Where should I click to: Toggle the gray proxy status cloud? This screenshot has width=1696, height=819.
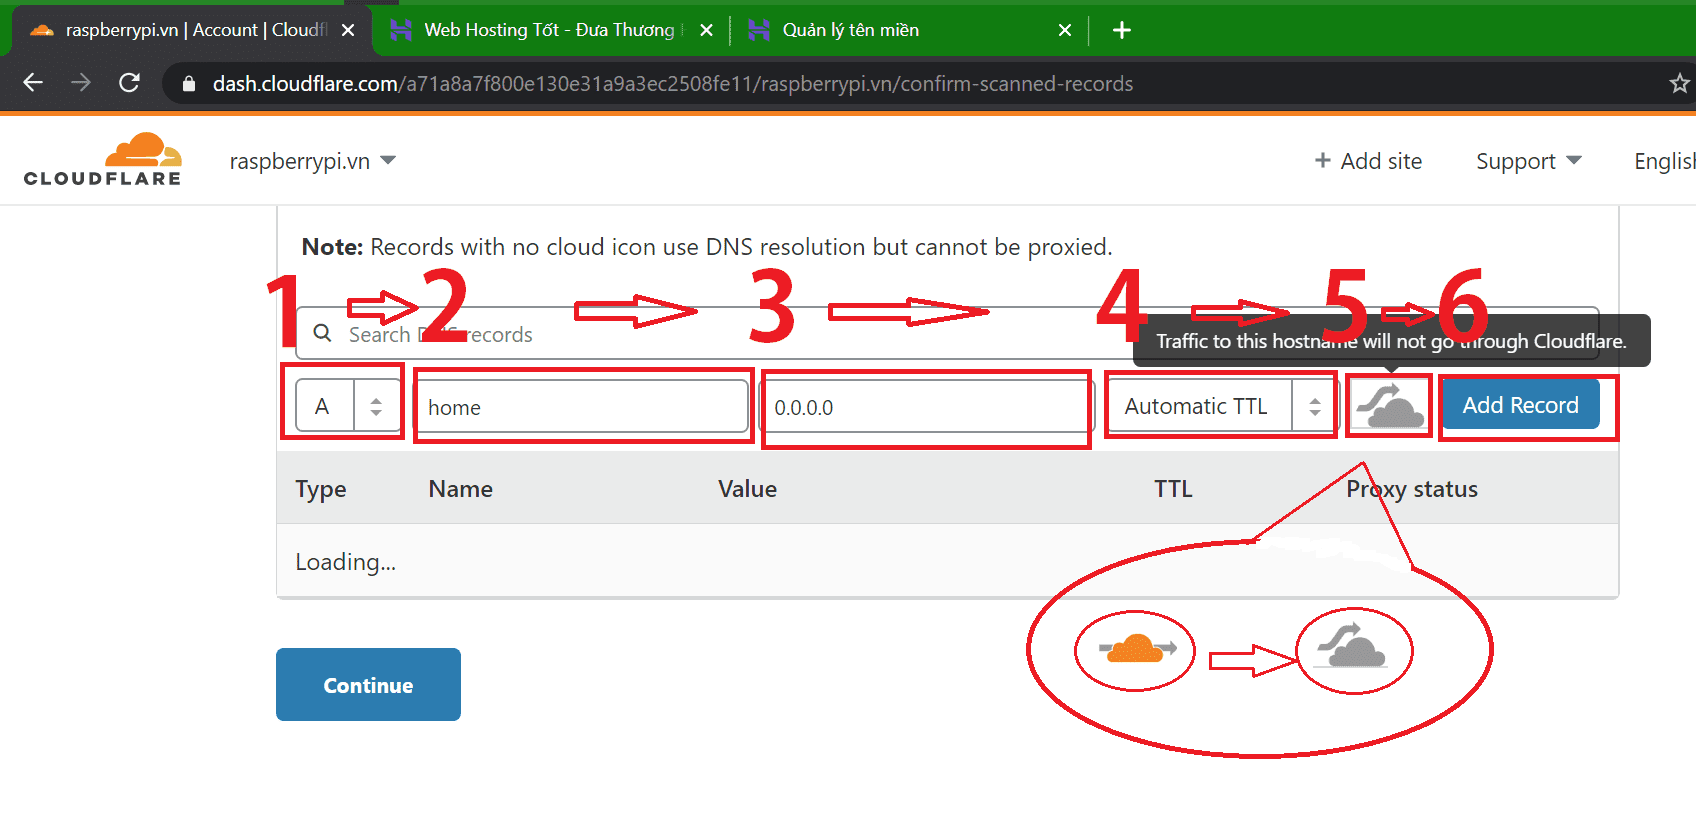pyautogui.click(x=1389, y=405)
